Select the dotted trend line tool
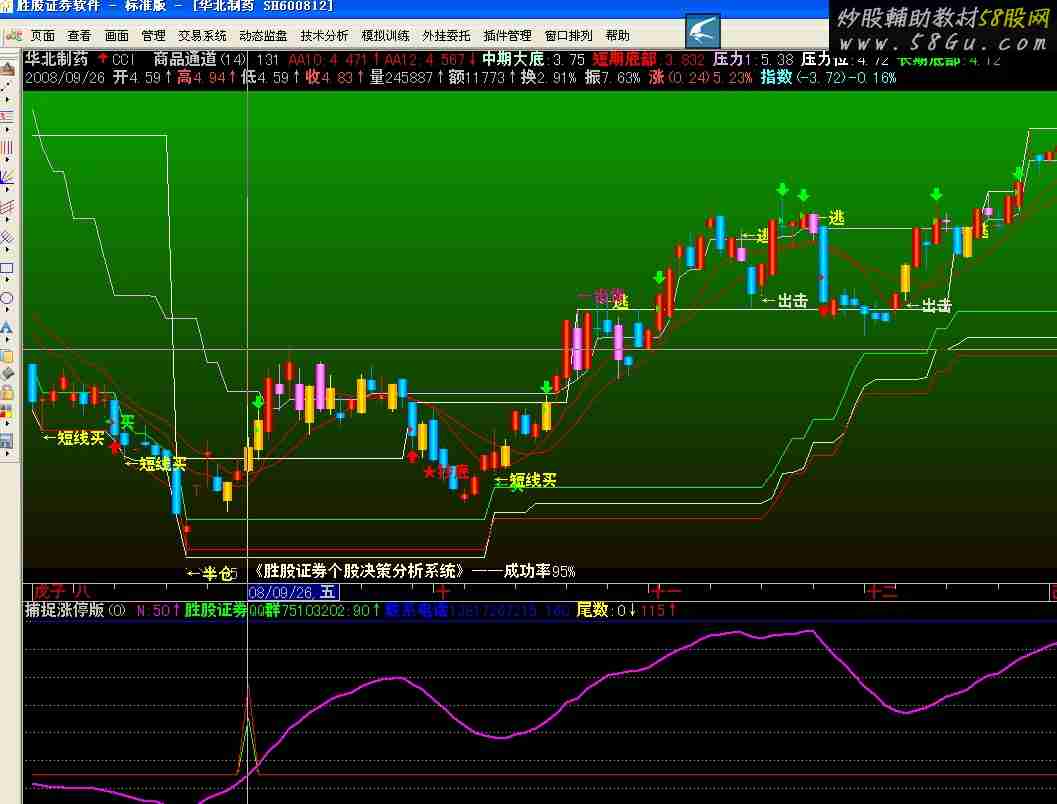This screenshot has width=1057, height=804. coord(7,86)
